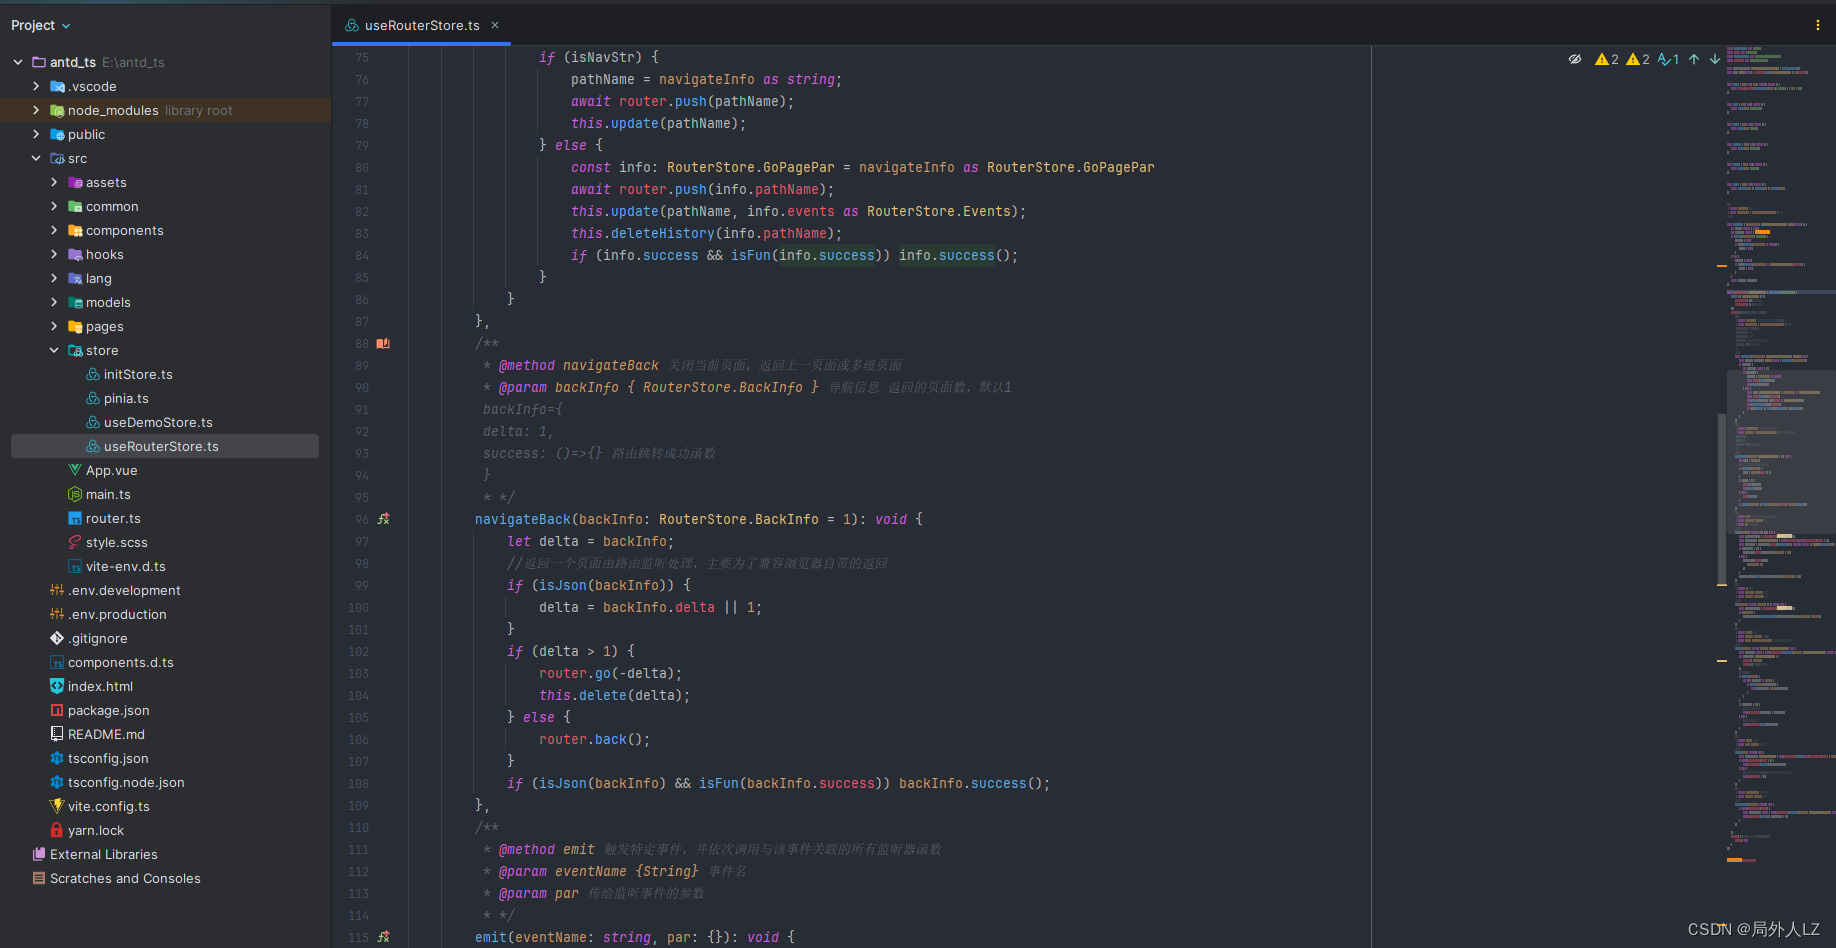1836x948 pixels.
Task: Click the navigateBack method name at line 96
Action: (x=522, y=519)
